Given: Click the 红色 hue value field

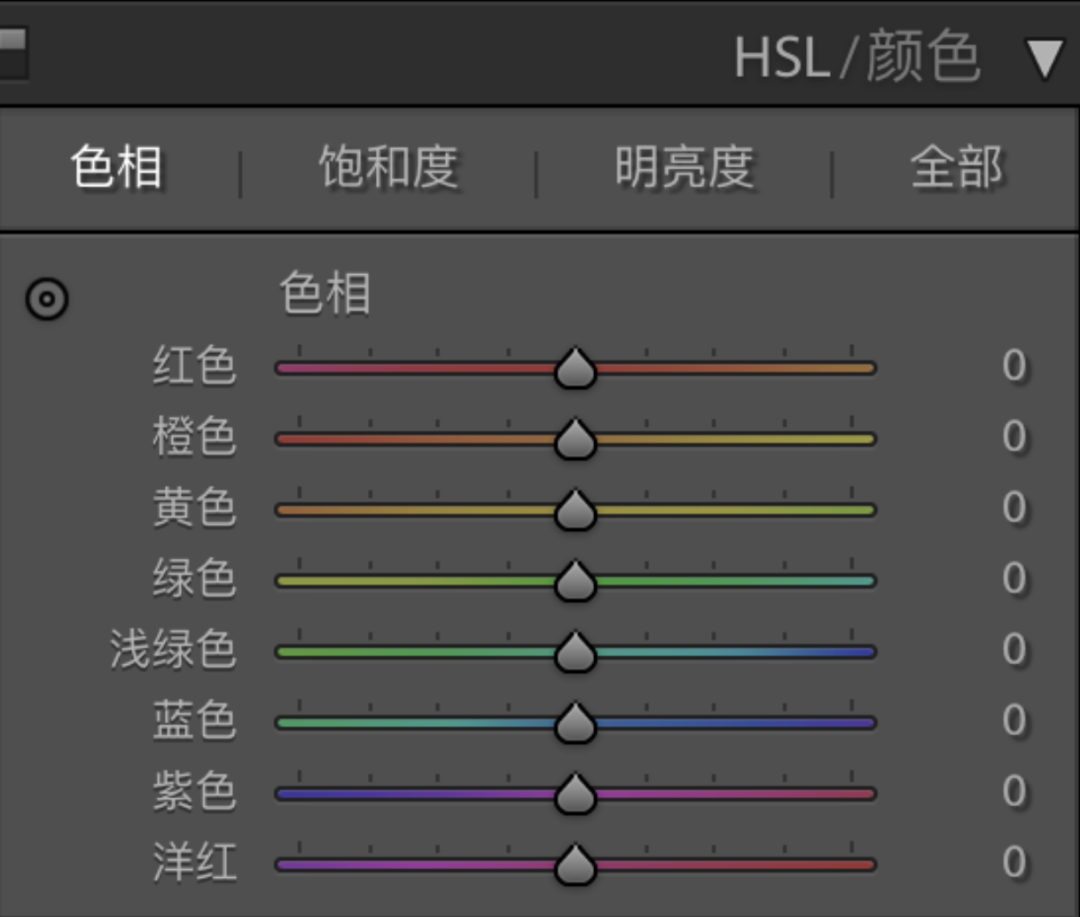Looking at the screenshot, I should coord(1013,366).
